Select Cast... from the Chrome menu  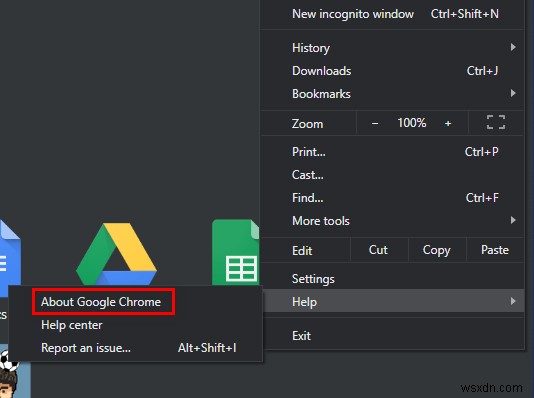pyautogui.click(x=392, y=175)
